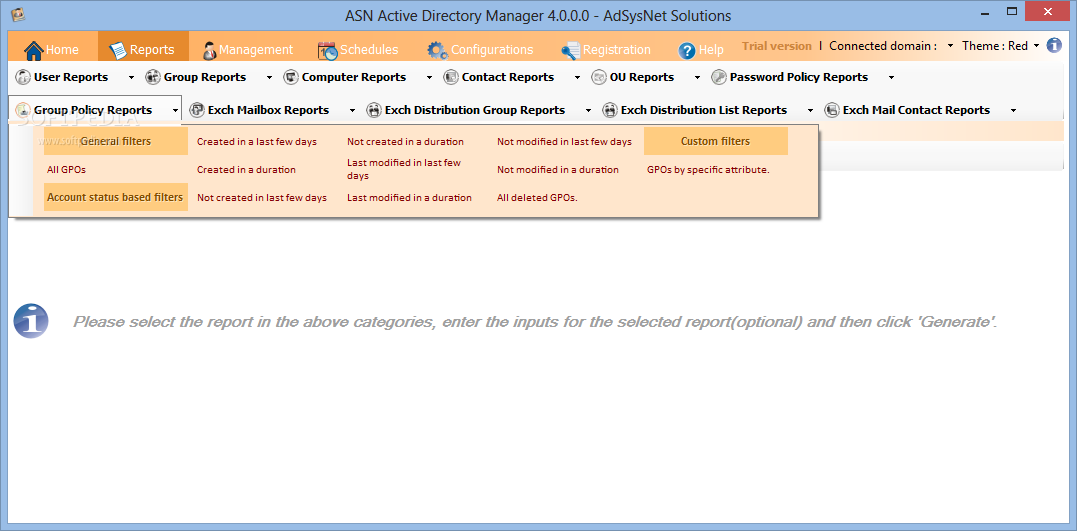
Task: Choose Last modified in a duration
Action: pyautogui.click(x=409, y=198)
